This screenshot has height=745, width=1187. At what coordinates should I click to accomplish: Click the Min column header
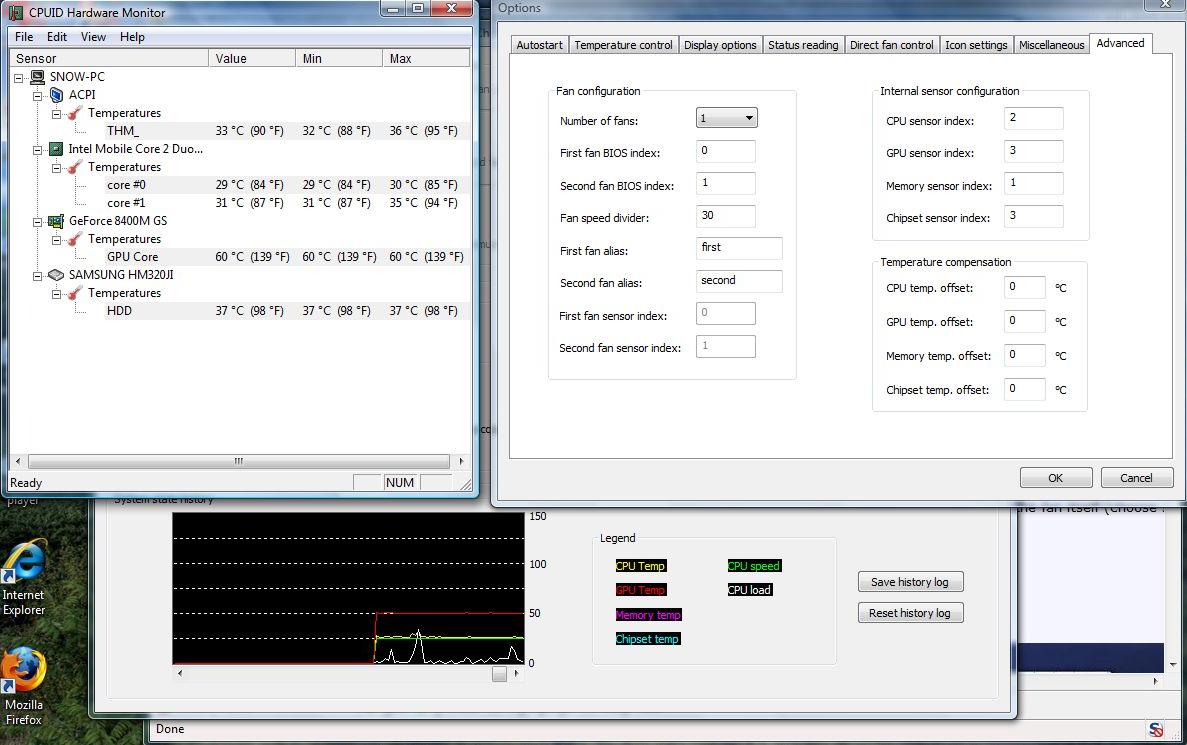click(339, 58)
